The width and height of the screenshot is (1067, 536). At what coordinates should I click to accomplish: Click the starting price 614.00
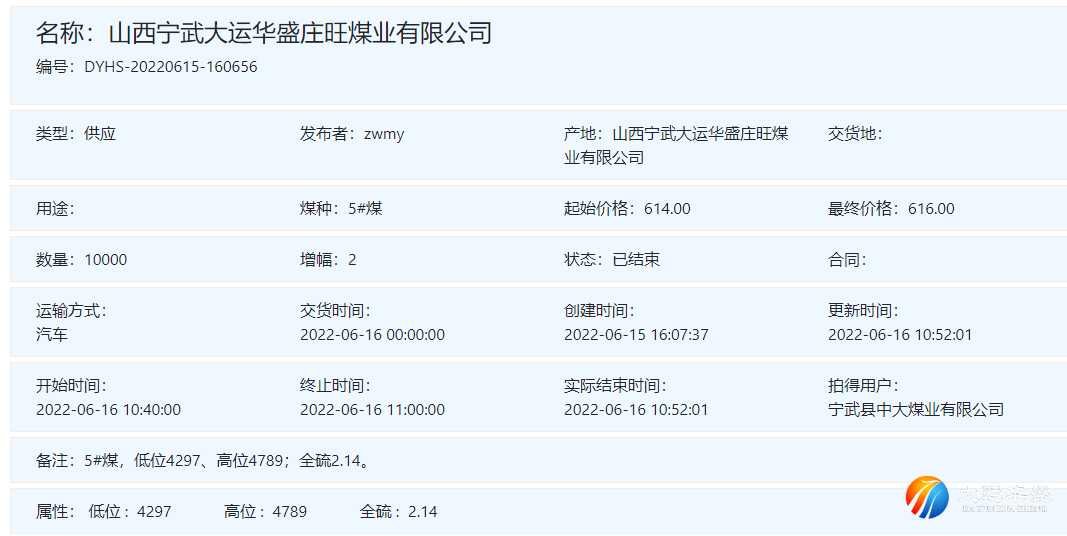667,208
